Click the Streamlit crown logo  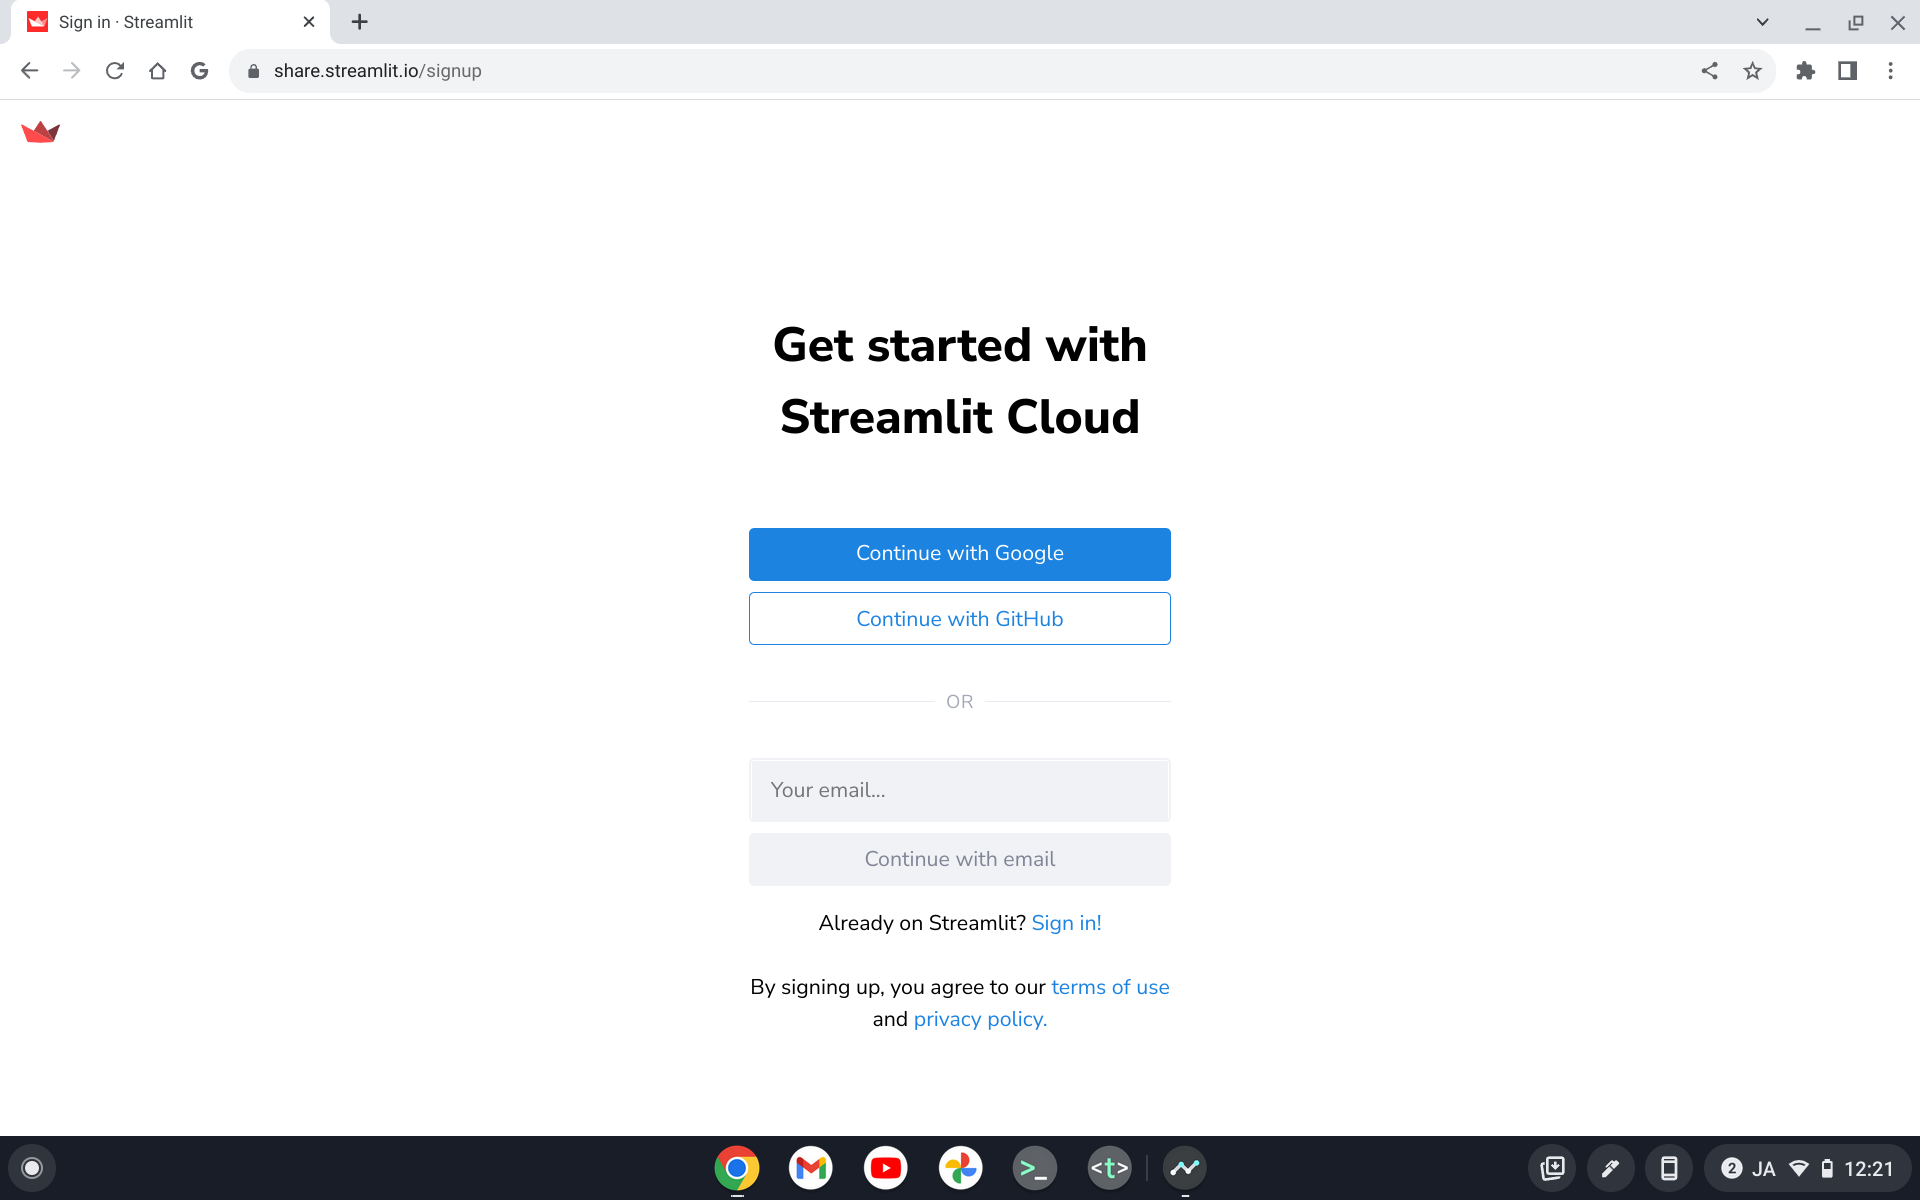pyautogui.click(x=40, y=131)
